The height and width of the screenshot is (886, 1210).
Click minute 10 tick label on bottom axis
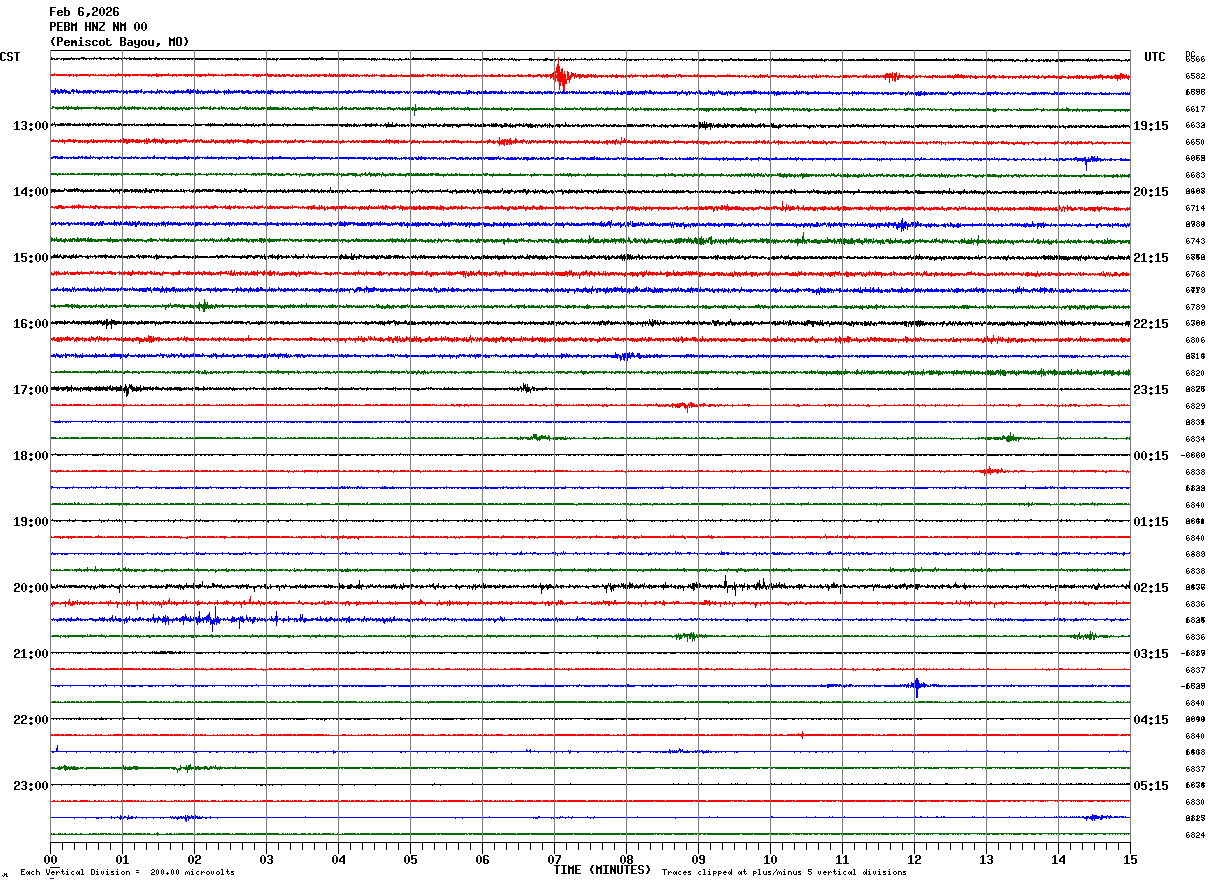(x=770, y=859)
